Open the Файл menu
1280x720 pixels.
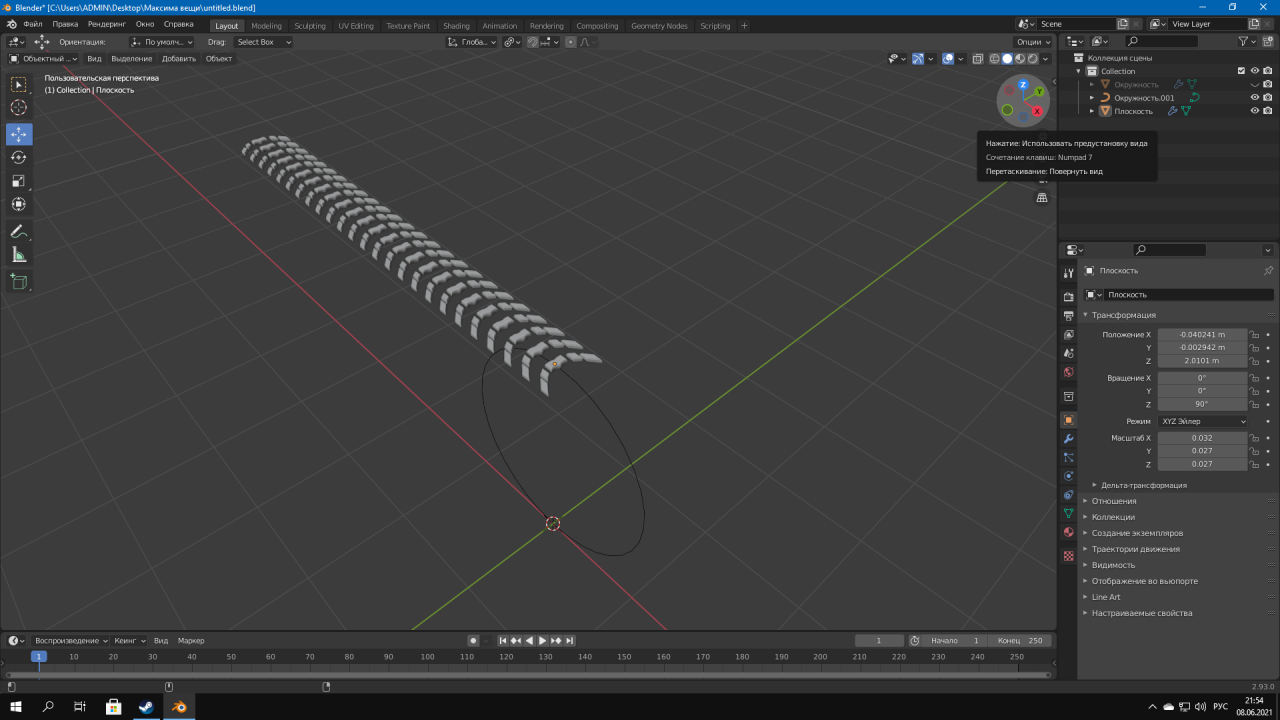[x=32, y=24]
